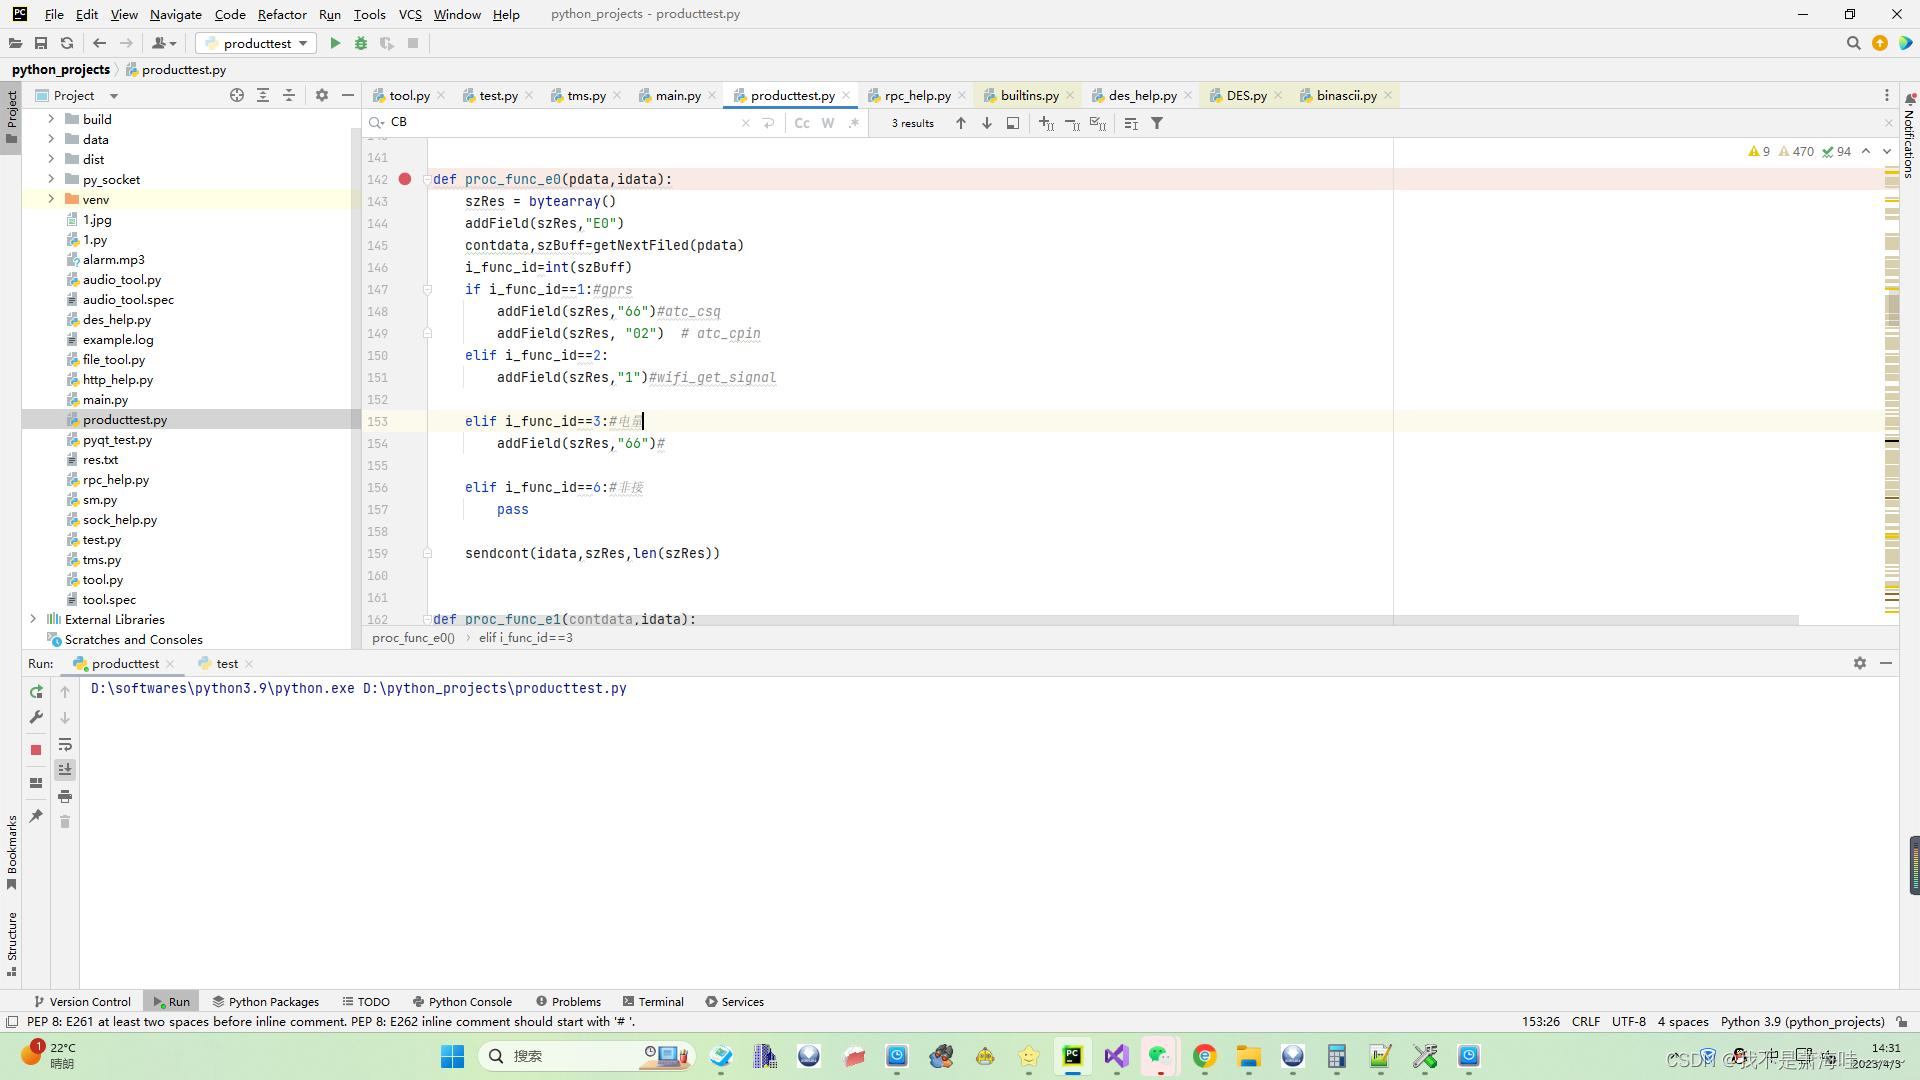Expand all nodes in Project panel
1920x1080 pixels.
[x=263, y=95]
